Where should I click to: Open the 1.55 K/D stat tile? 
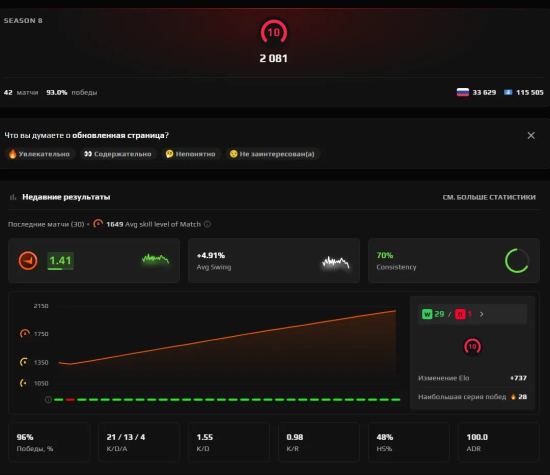coord(229,442)
